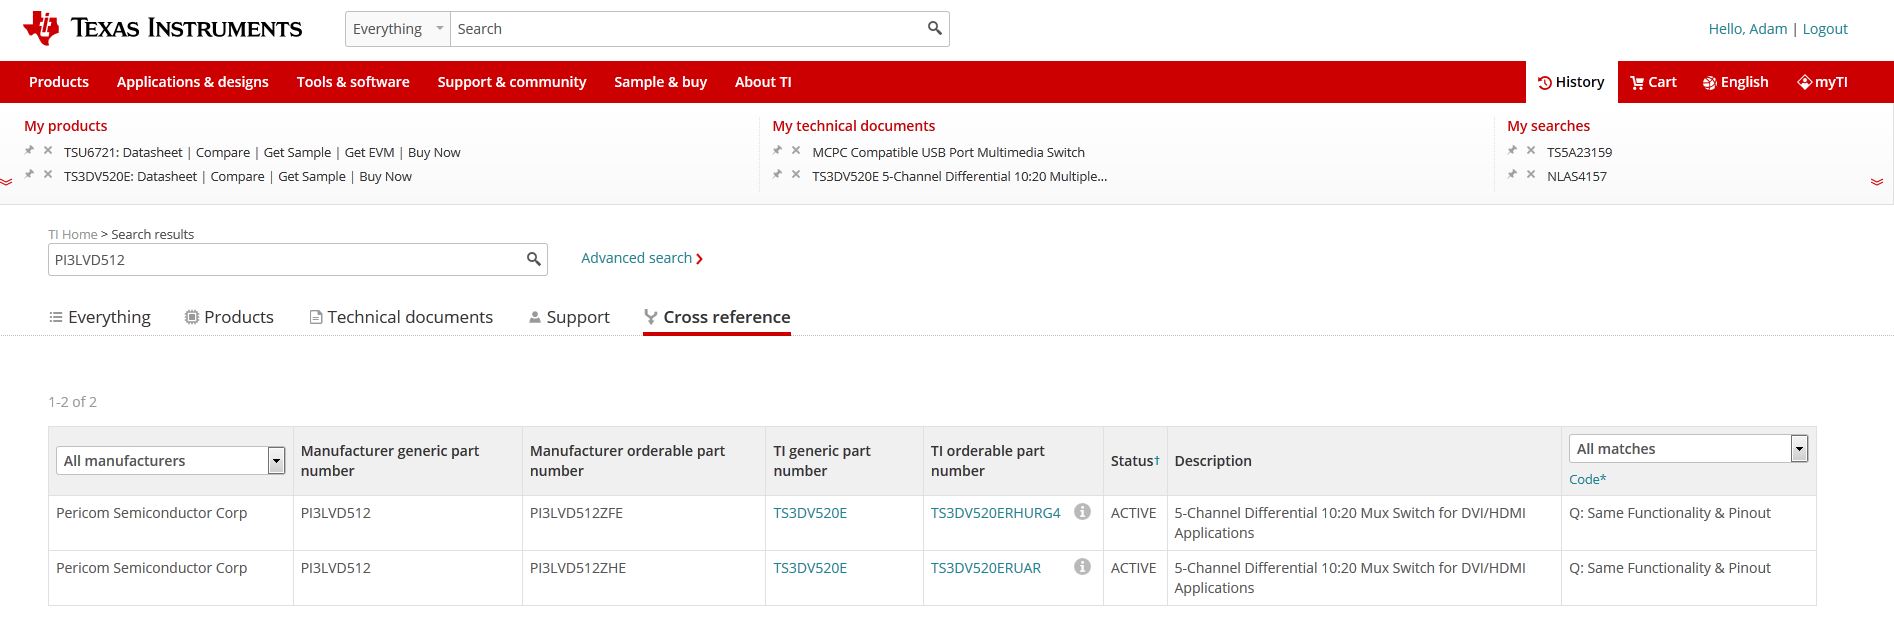The height and width of the screenshot is (618, 1894).
Task: Click the PI3LVD512 search input field
Action: point(285,260)
